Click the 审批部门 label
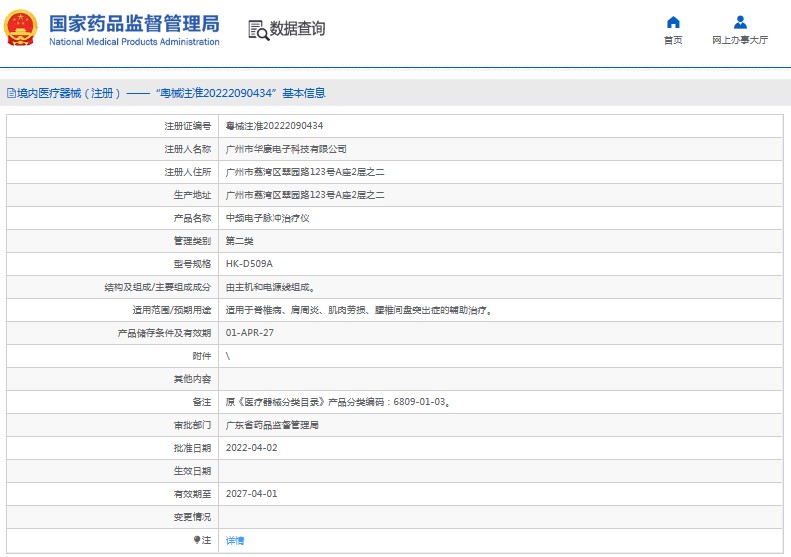The image size is (791, 557). click(x=192, y=425)
